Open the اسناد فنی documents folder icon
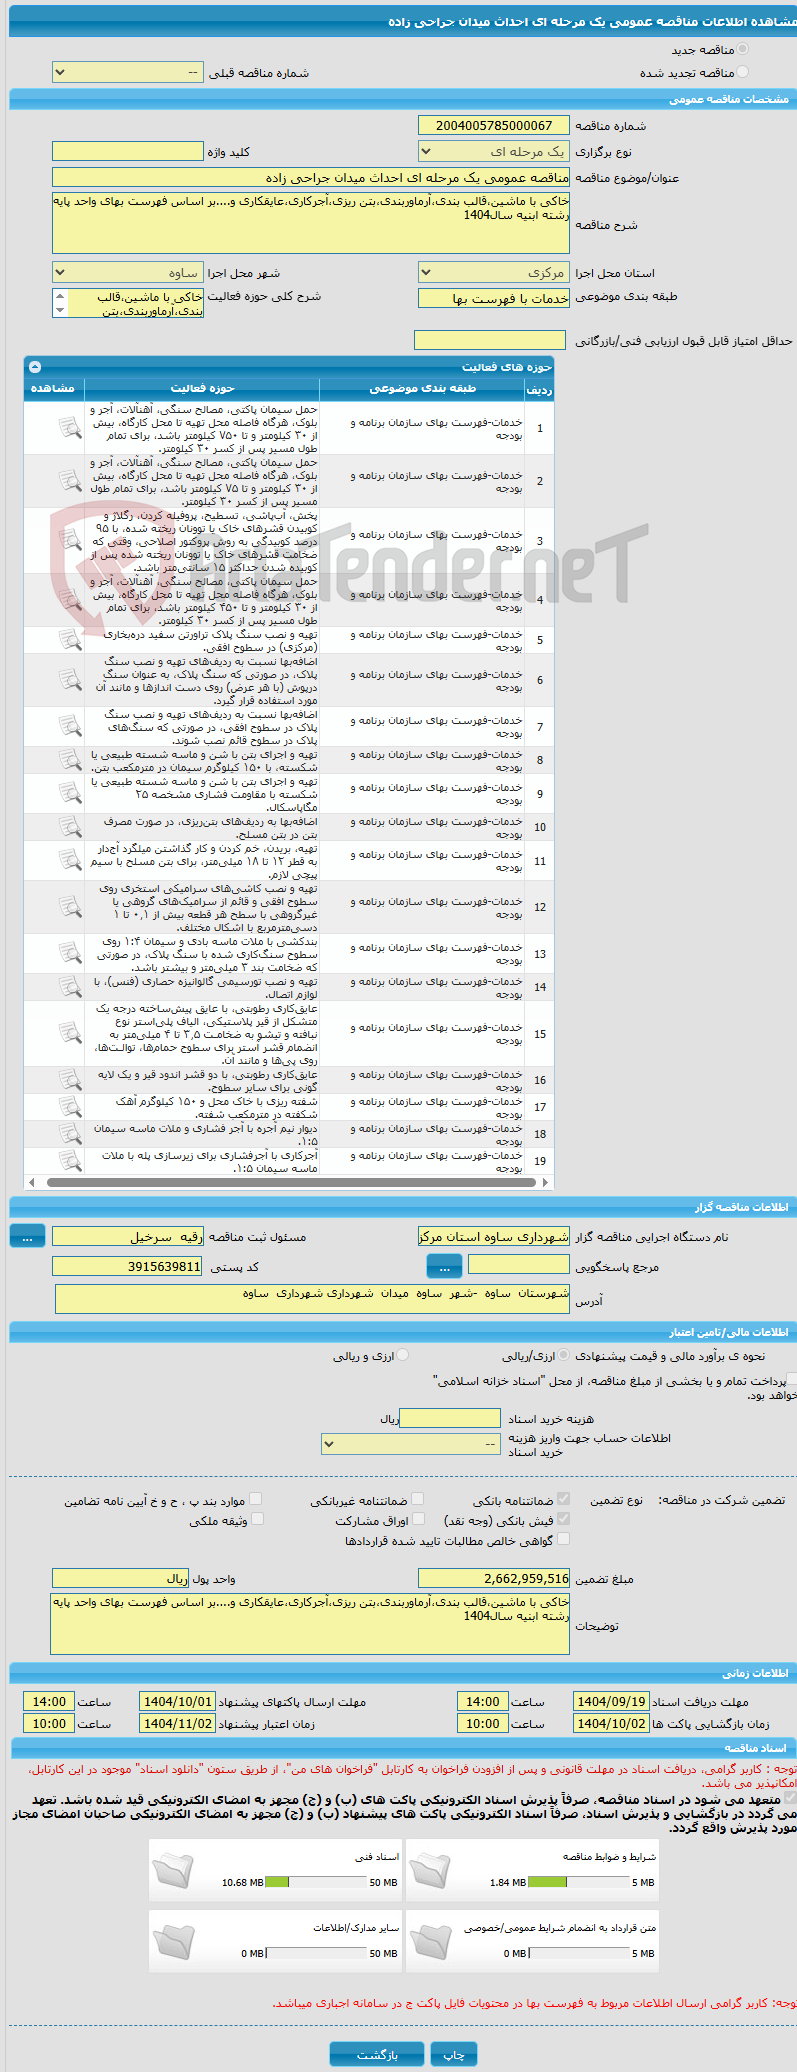 (x=174, y=1869)
